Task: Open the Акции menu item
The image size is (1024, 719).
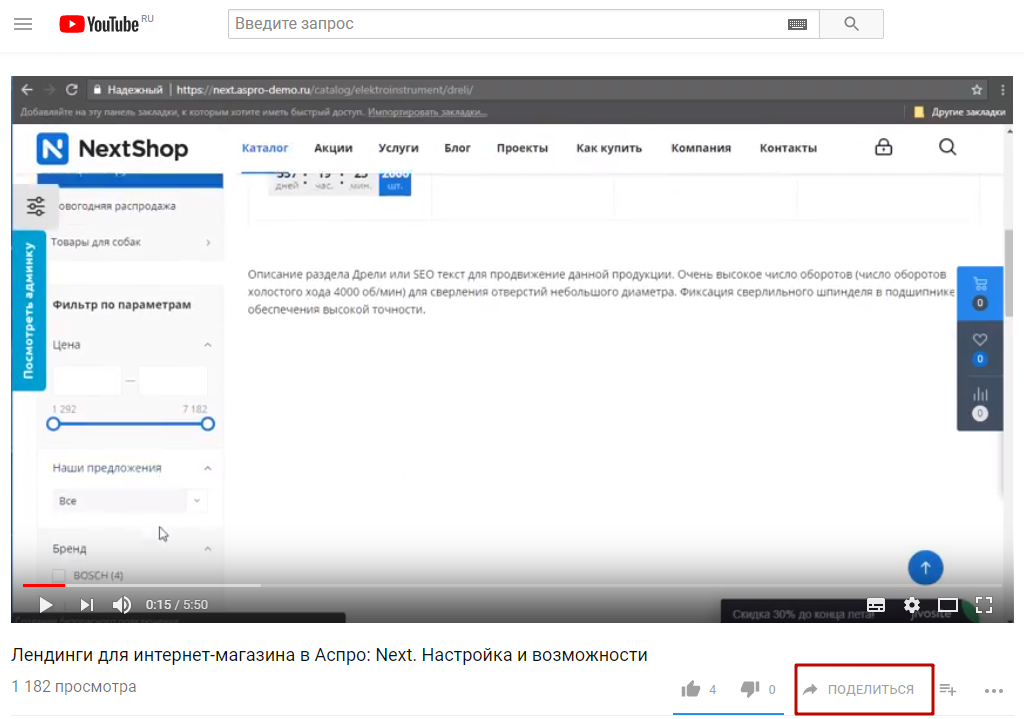Action: click(333, 148)
